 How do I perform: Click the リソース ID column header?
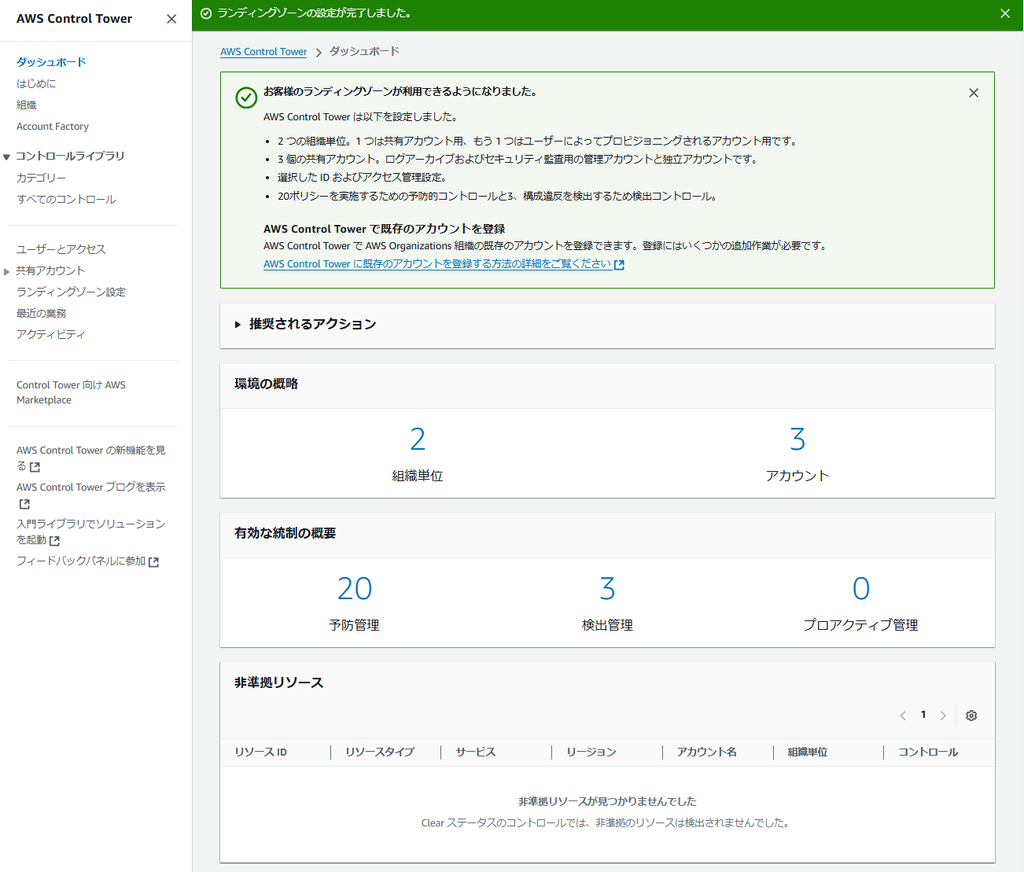click(x=261, y=752)
